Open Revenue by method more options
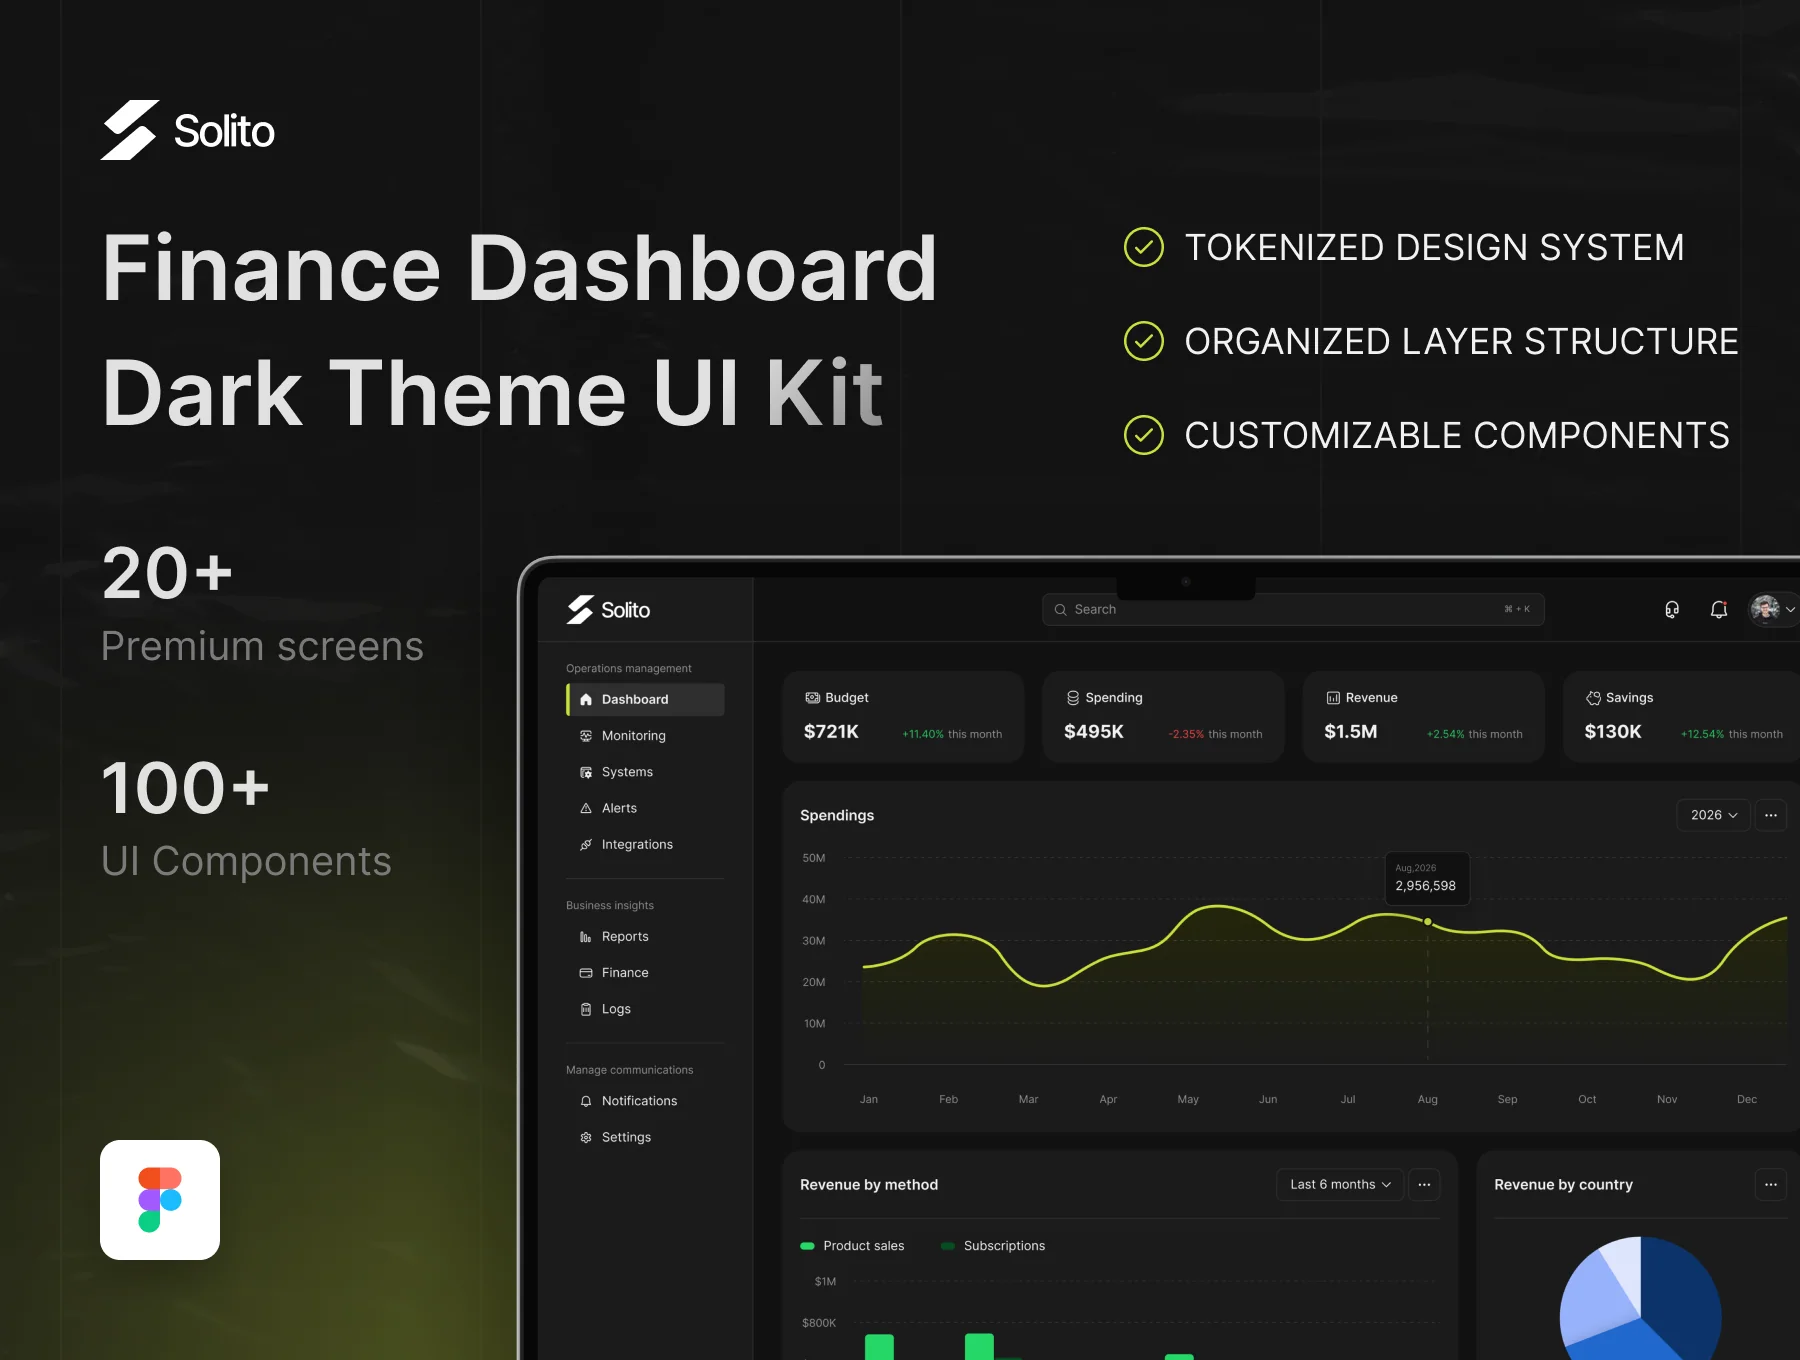 (x=1424, y=1184)
